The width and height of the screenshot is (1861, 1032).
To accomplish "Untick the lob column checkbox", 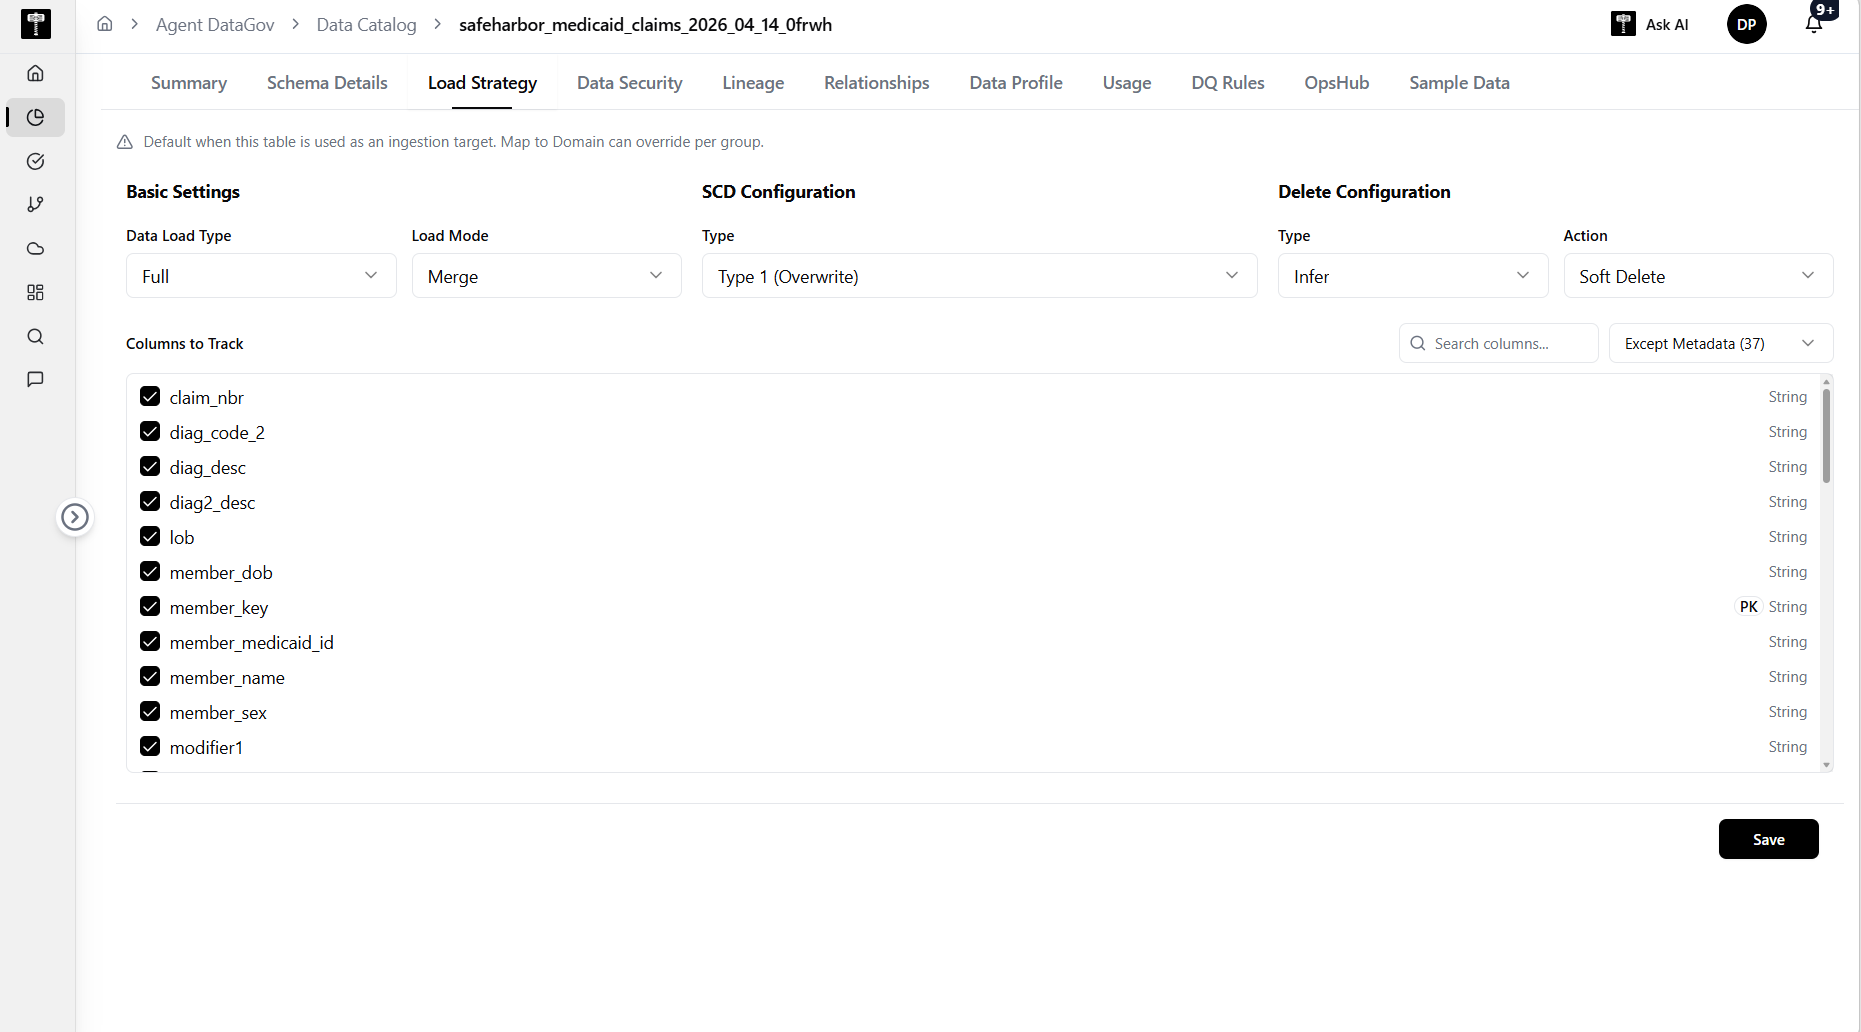I will pyautogui.click(x=150, y=537).
